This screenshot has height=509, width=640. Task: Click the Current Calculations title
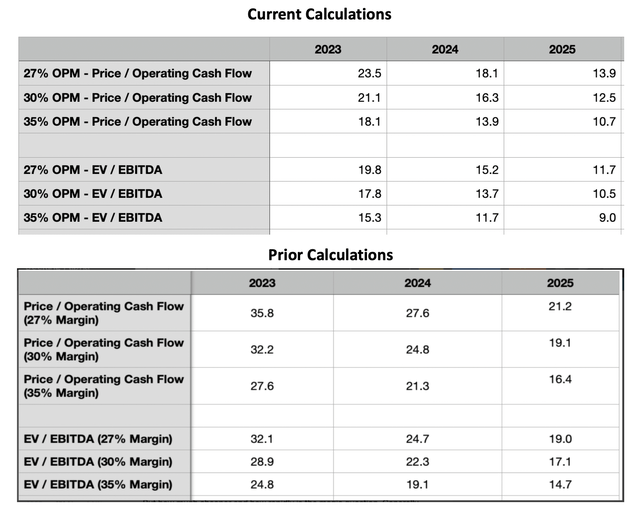coord(320,14)
